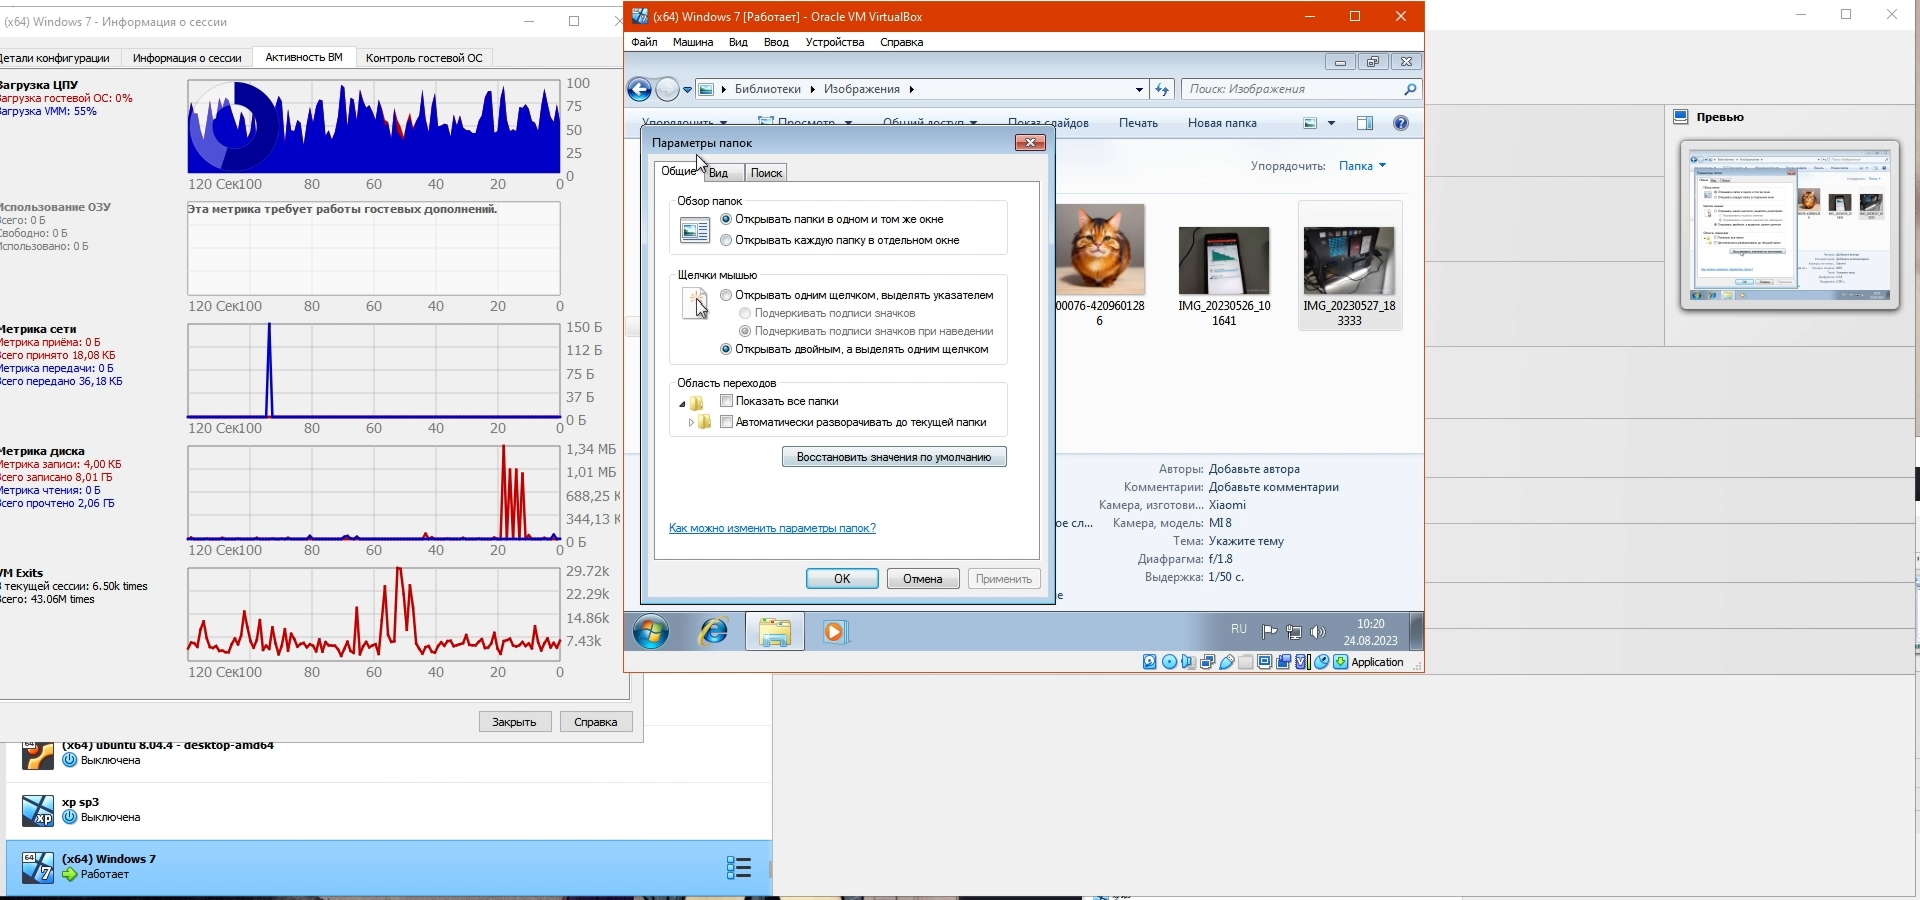Enable 'Показать все папки' checkbox

pyautogui.click(x=727, y=401)
